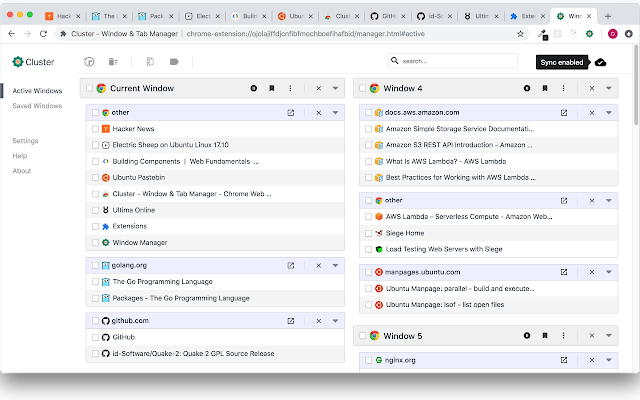The height and width of the screenshot is (400, 640).
Task: Open docs.aws.amazon.com group in new window
Action: (564, 113)
